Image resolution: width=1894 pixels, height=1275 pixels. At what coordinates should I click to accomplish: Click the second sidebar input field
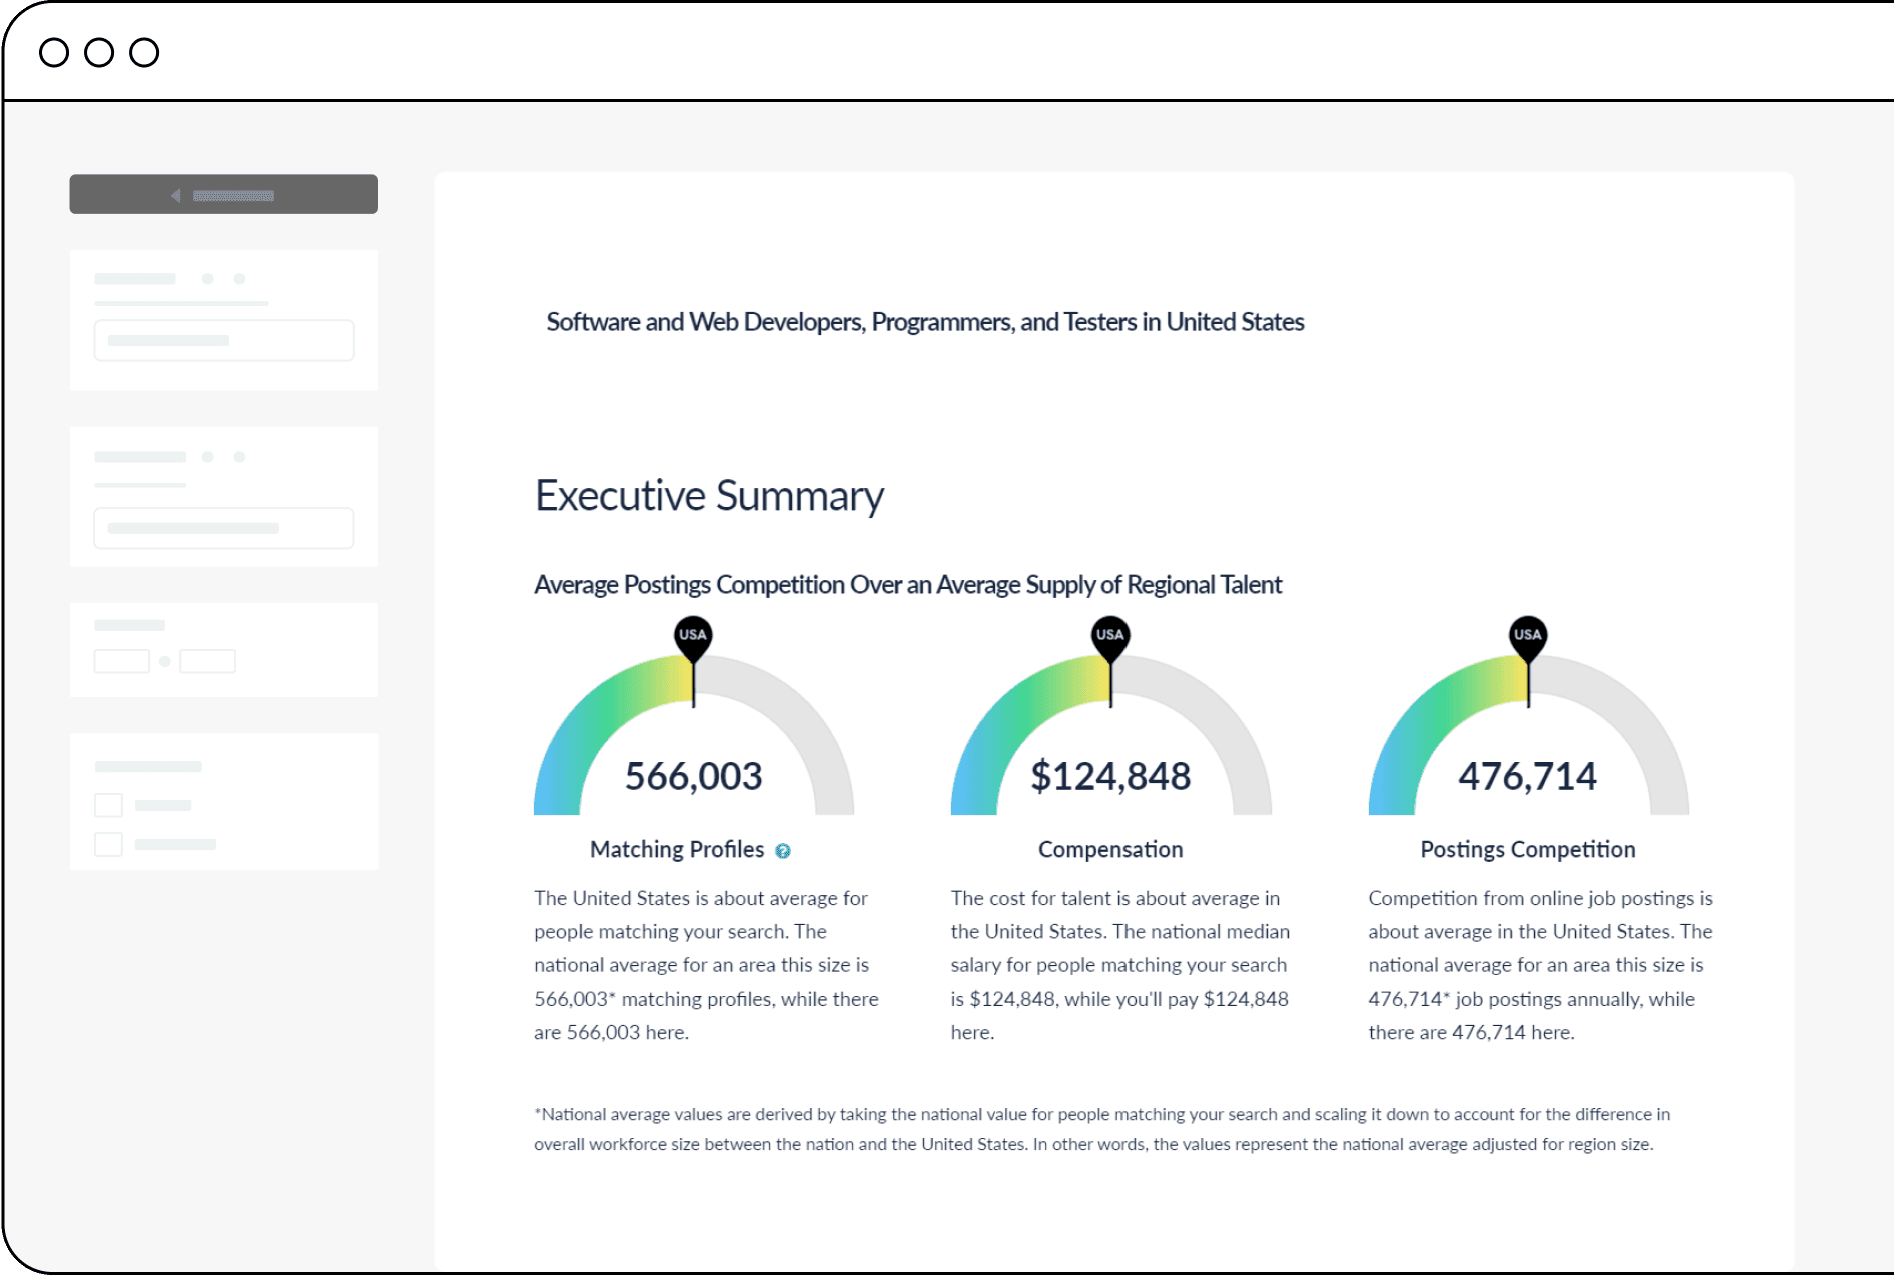point(224,528)
